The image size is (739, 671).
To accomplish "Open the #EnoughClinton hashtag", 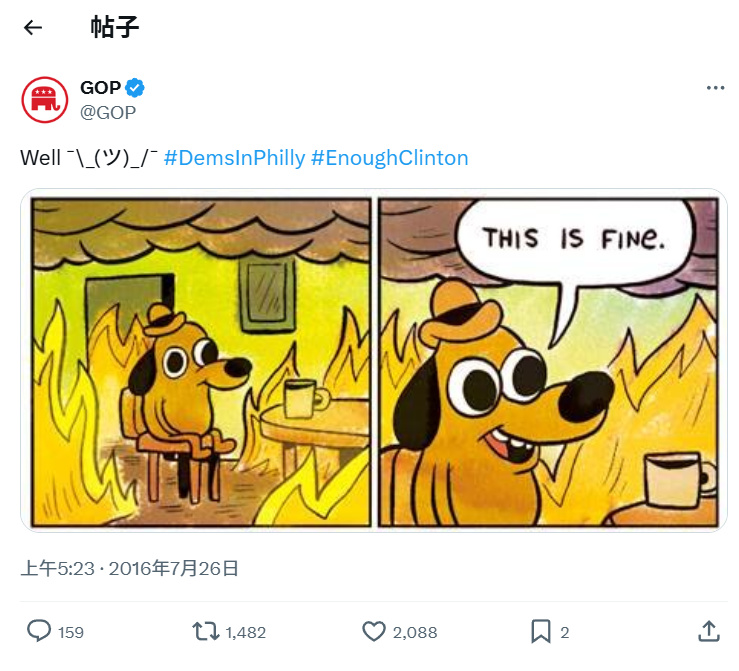I will point(389,158).
